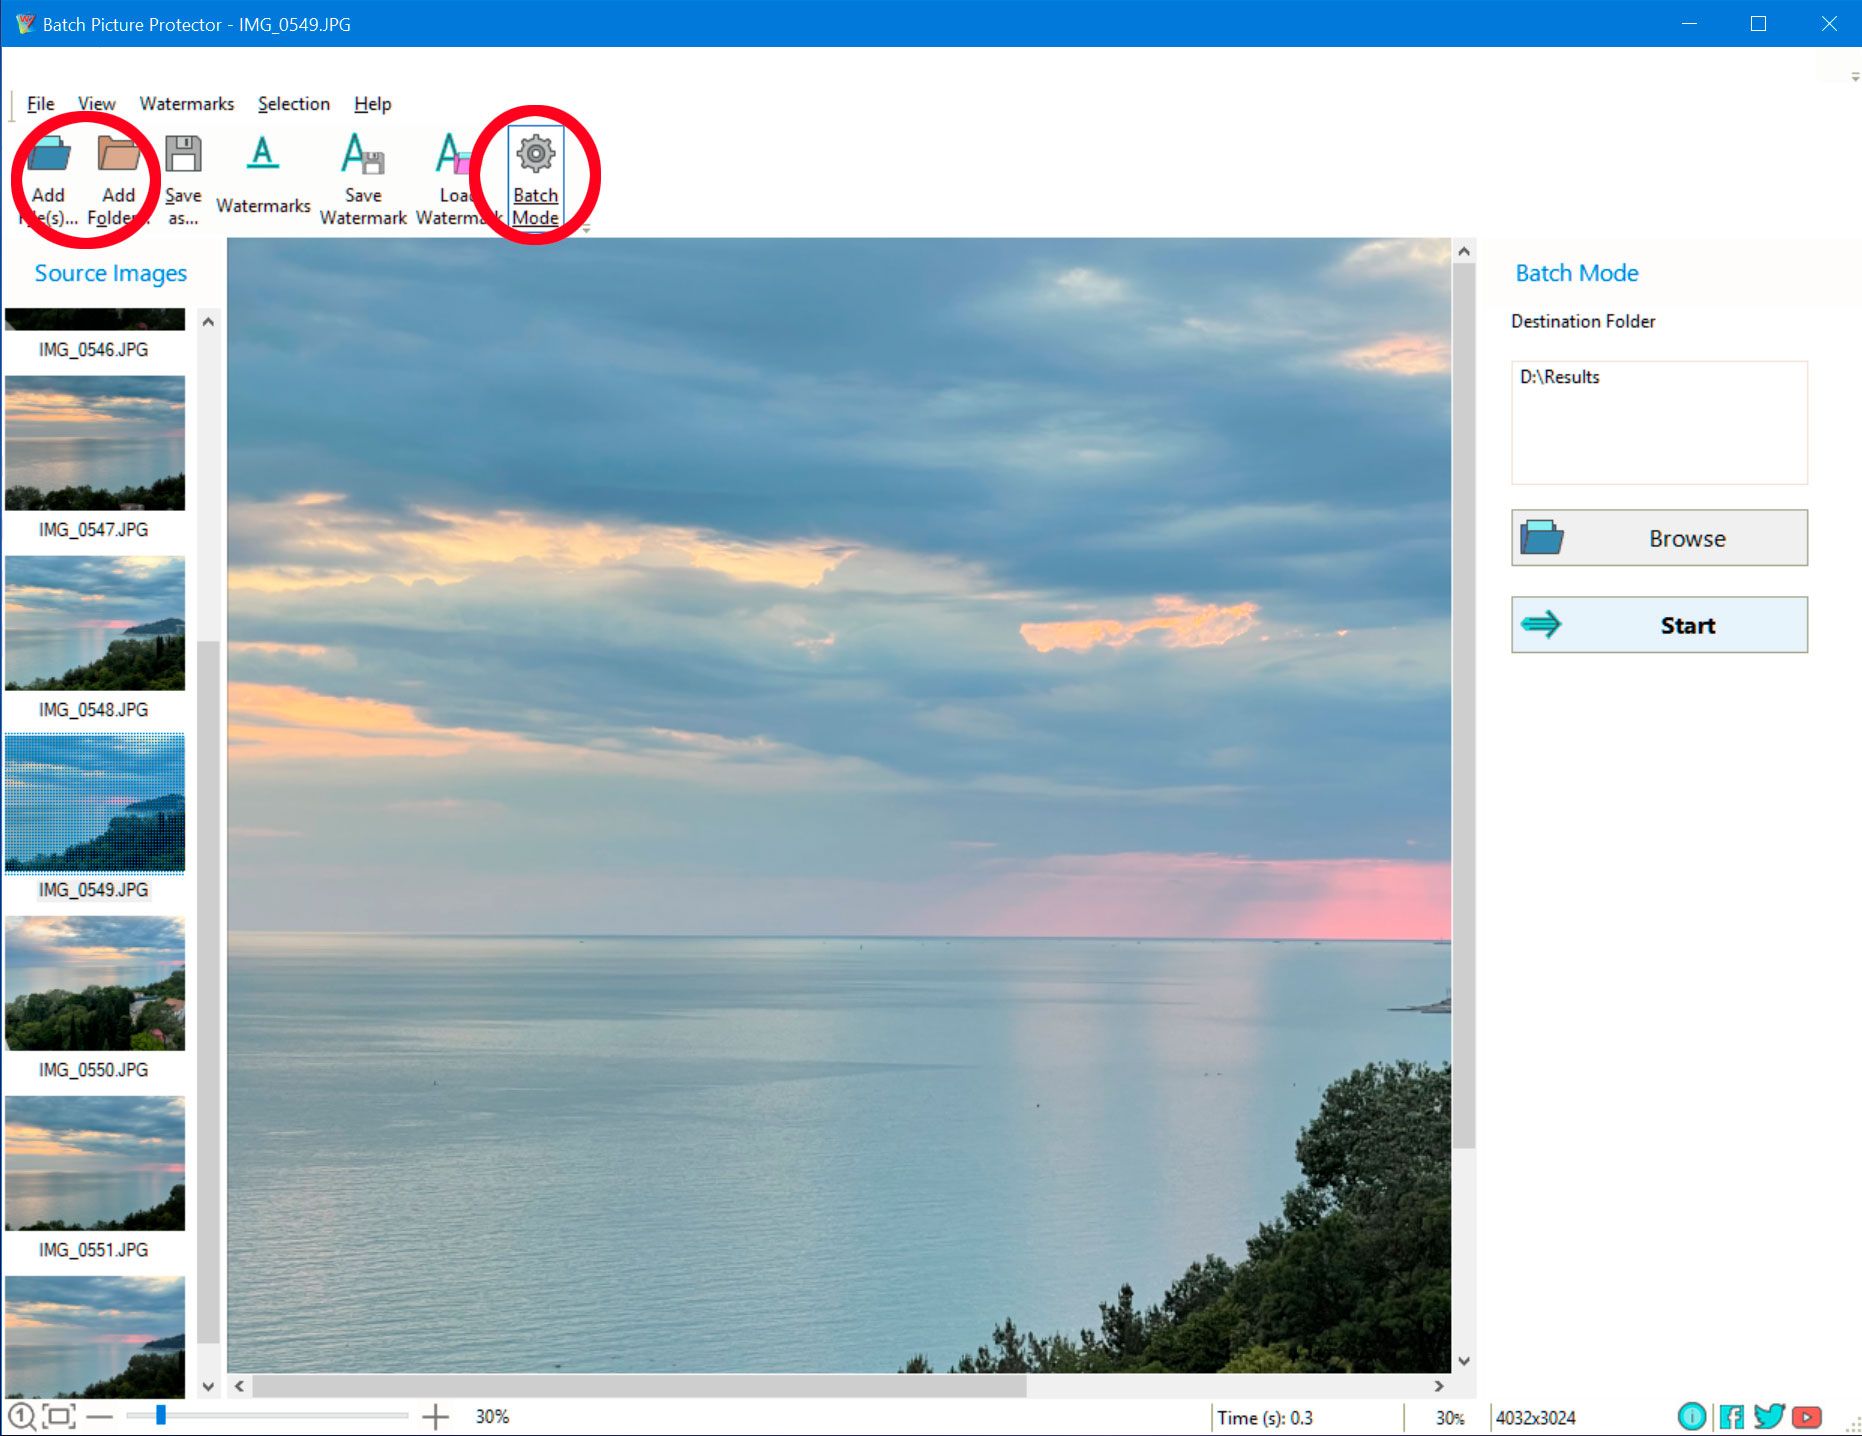The height and width of the screenshot is (1436, 1862).
Task: Set zoom to actual size 1:1 icon
Action: click(x=22, y=1416)
